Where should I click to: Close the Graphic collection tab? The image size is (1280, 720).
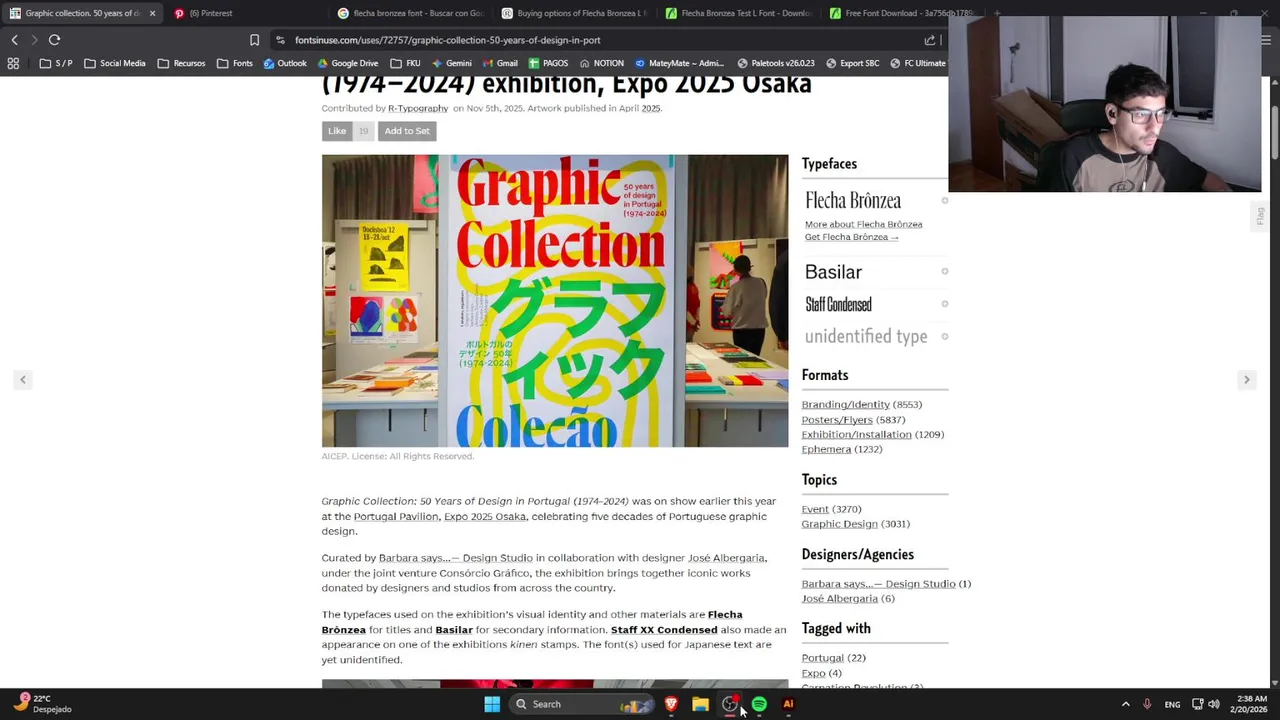coord(152,13)
